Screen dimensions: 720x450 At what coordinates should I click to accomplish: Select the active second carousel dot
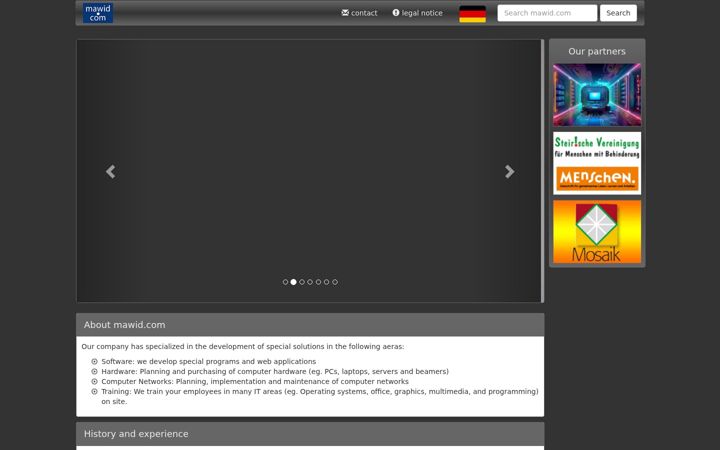coord(293,282)
